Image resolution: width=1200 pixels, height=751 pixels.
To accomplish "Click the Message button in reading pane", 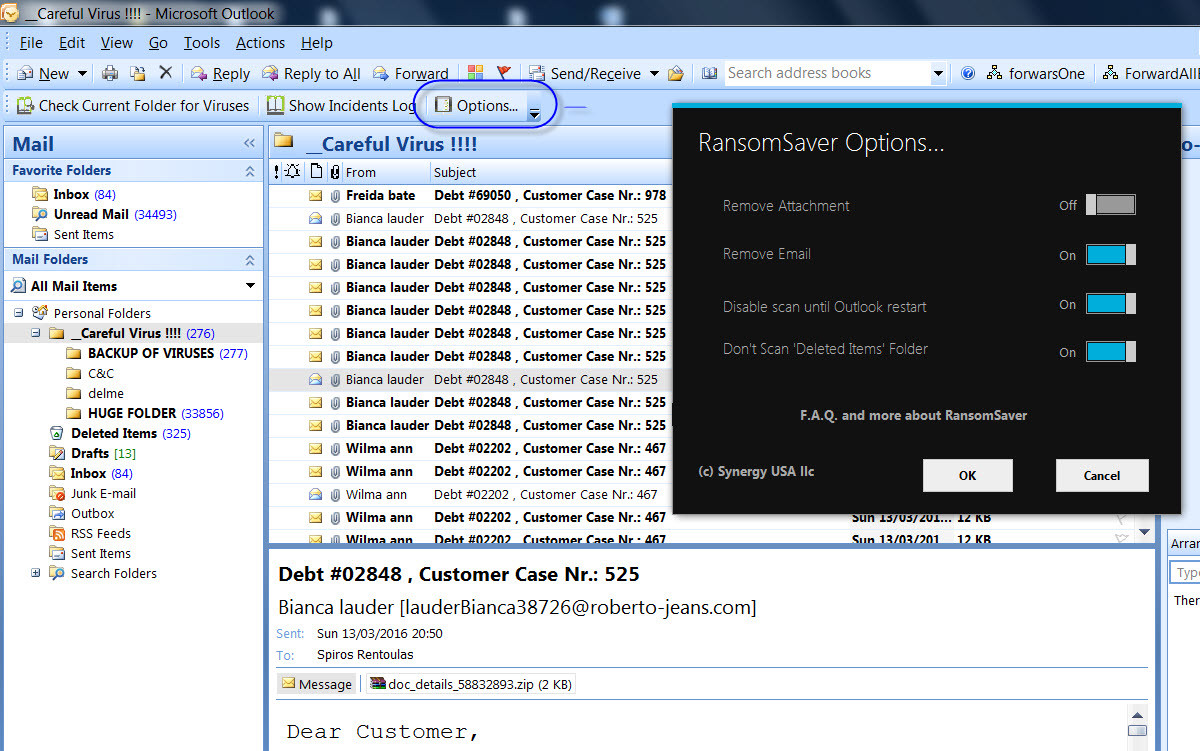I will click(x=317, y=684).
